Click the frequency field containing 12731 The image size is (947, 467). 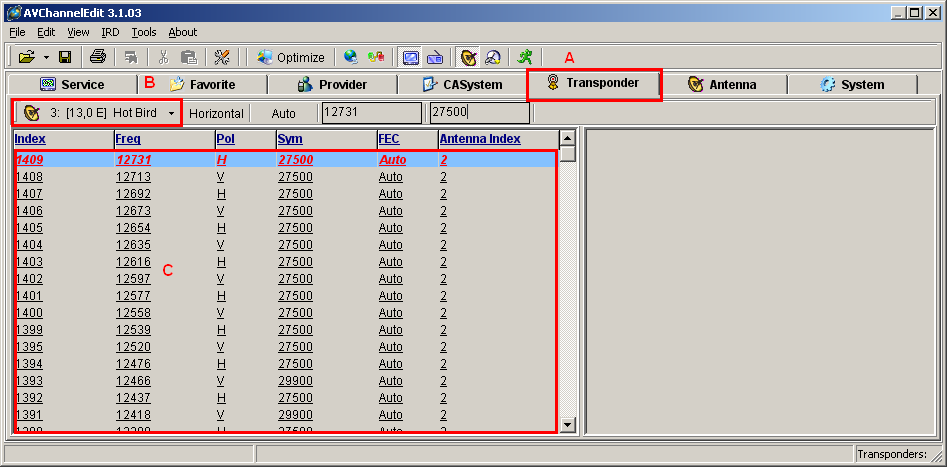pyautogui.click(x=371, y=113)
